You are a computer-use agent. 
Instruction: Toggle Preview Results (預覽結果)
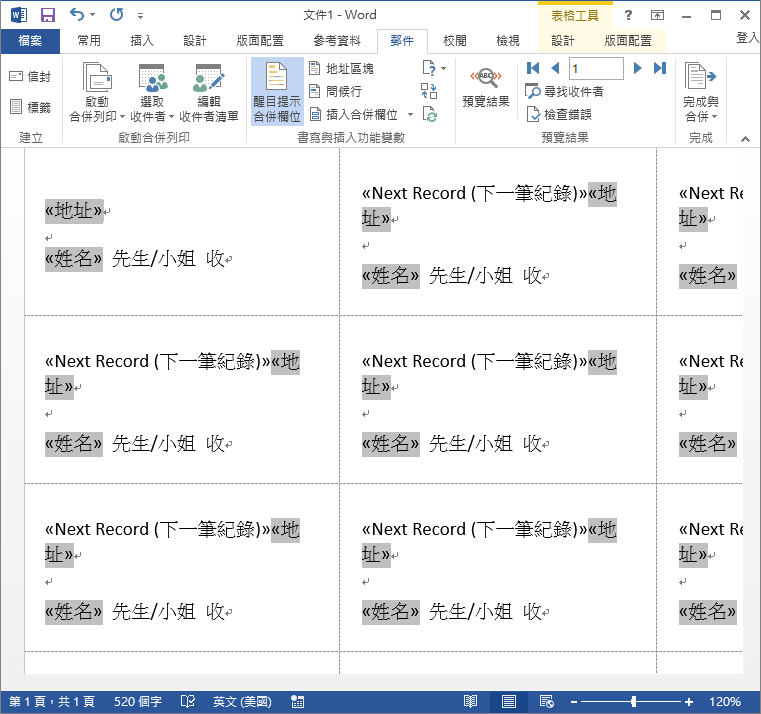pyautogui.click(x=486, y=87)
